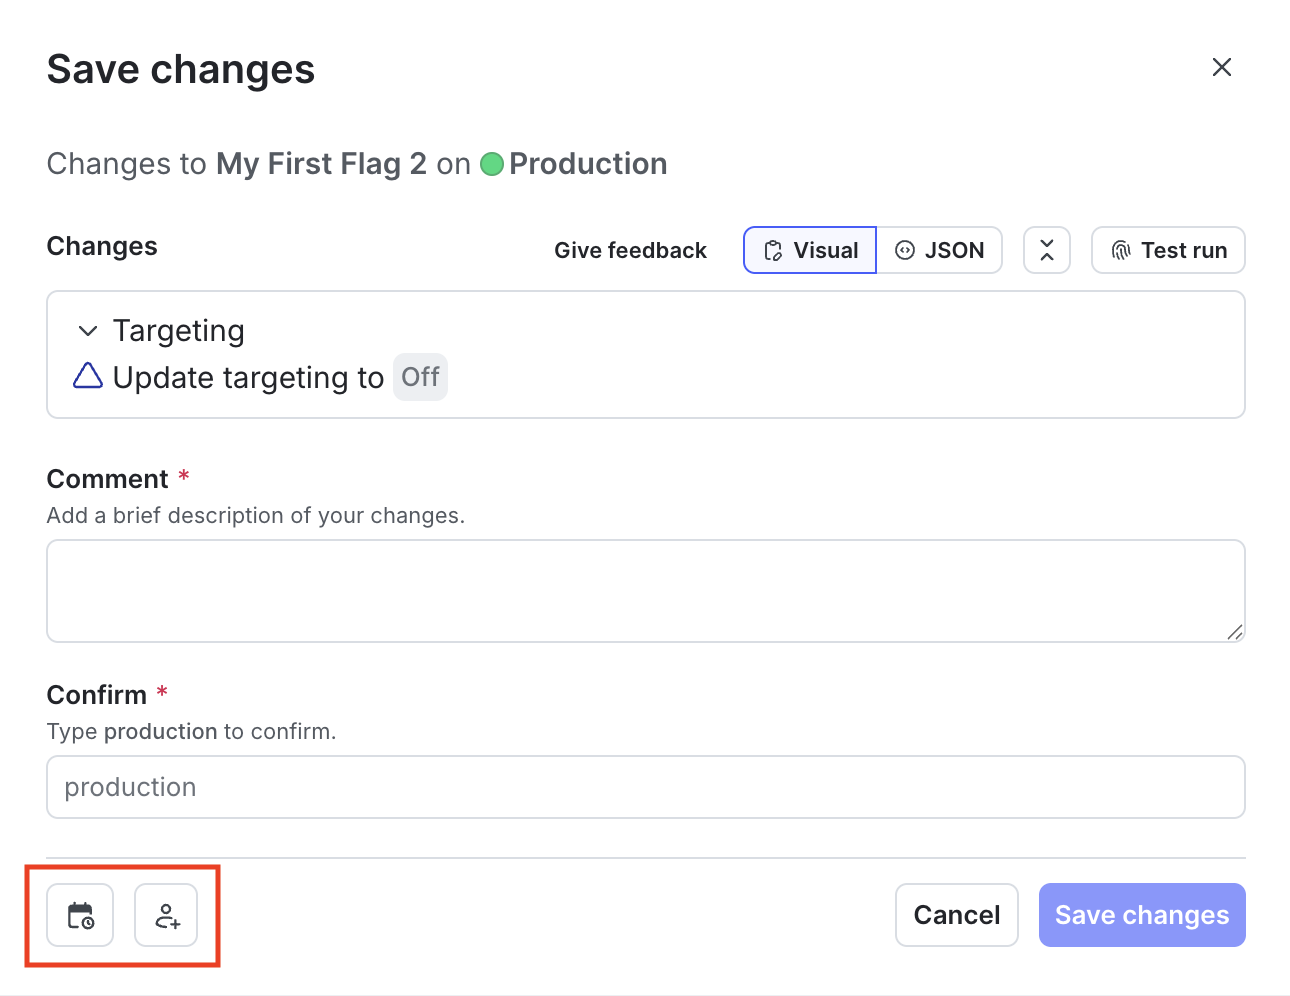
Task: Click the Visual view pencil icon
Action: click(774, 250)
